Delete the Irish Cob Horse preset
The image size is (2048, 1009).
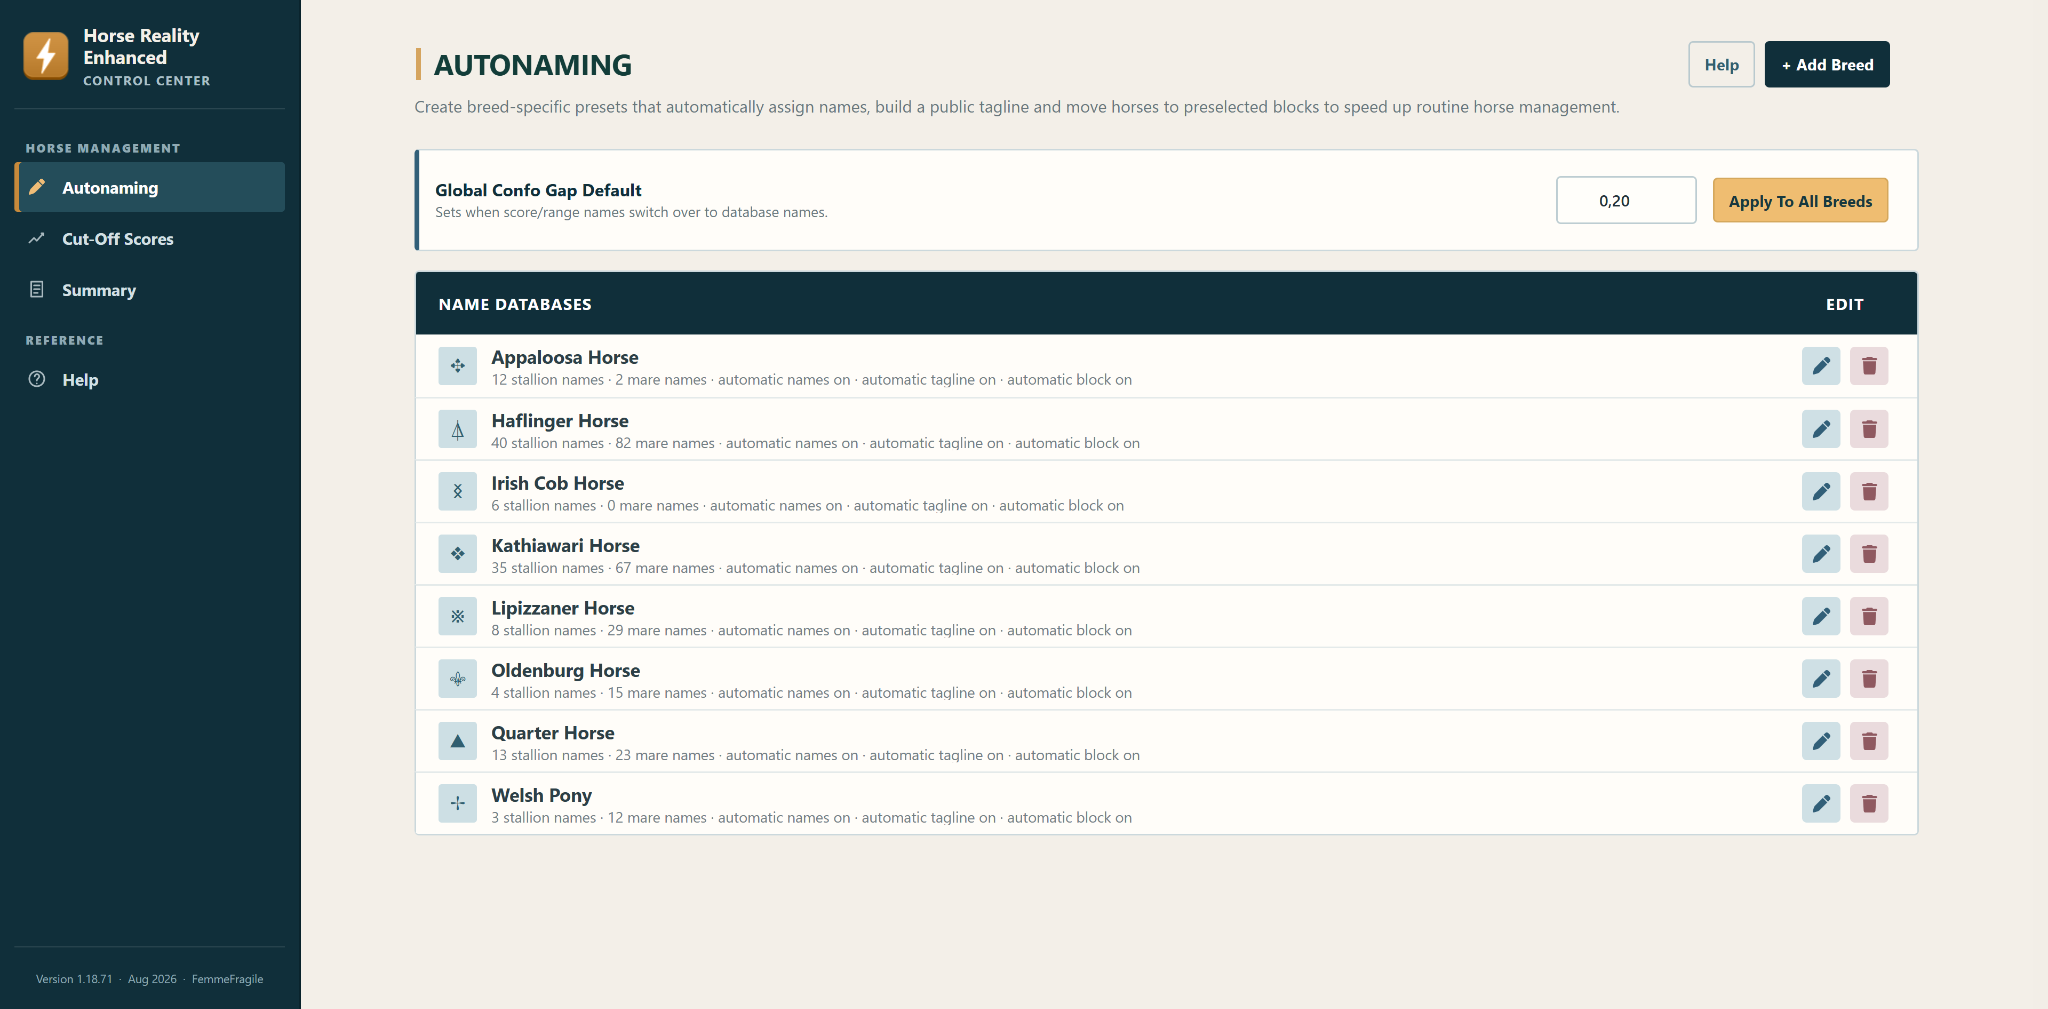[1869, 492]
